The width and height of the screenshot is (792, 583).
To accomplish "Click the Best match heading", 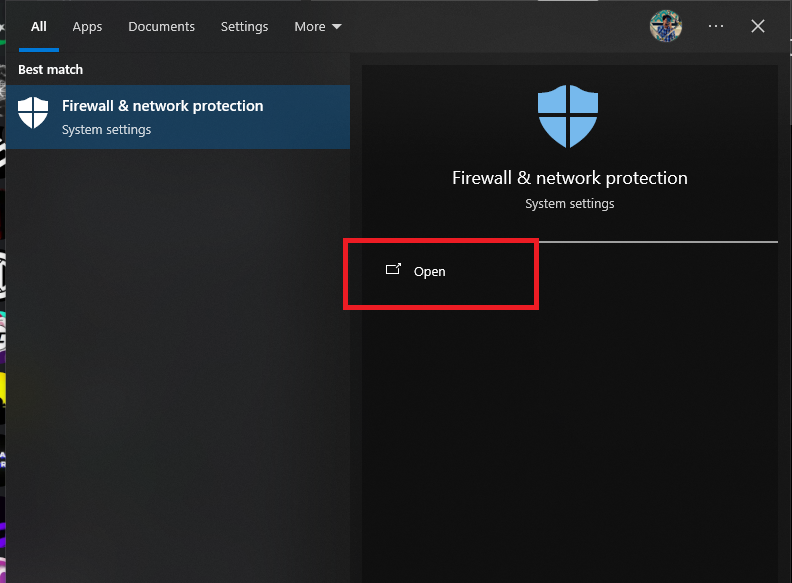I will point(50,70).
